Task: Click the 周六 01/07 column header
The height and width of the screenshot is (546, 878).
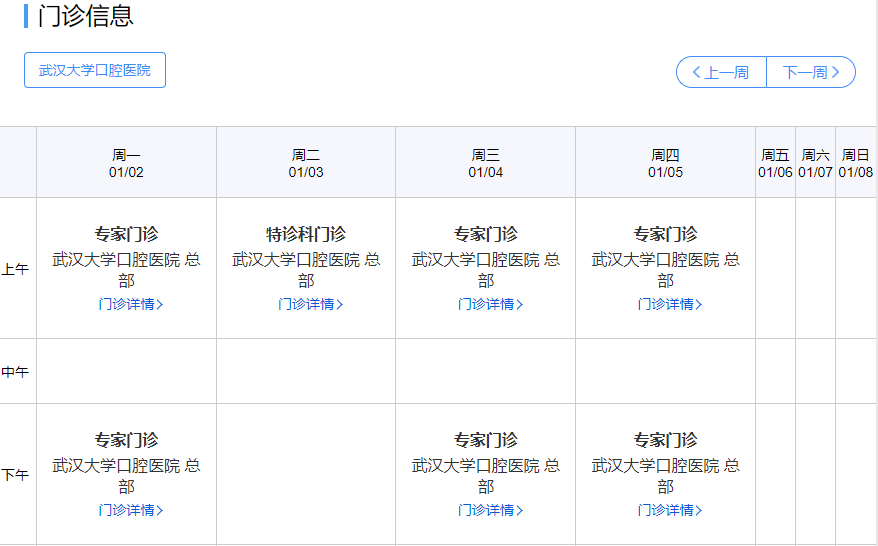Action: pyautogui.click(x=815, y=163)
